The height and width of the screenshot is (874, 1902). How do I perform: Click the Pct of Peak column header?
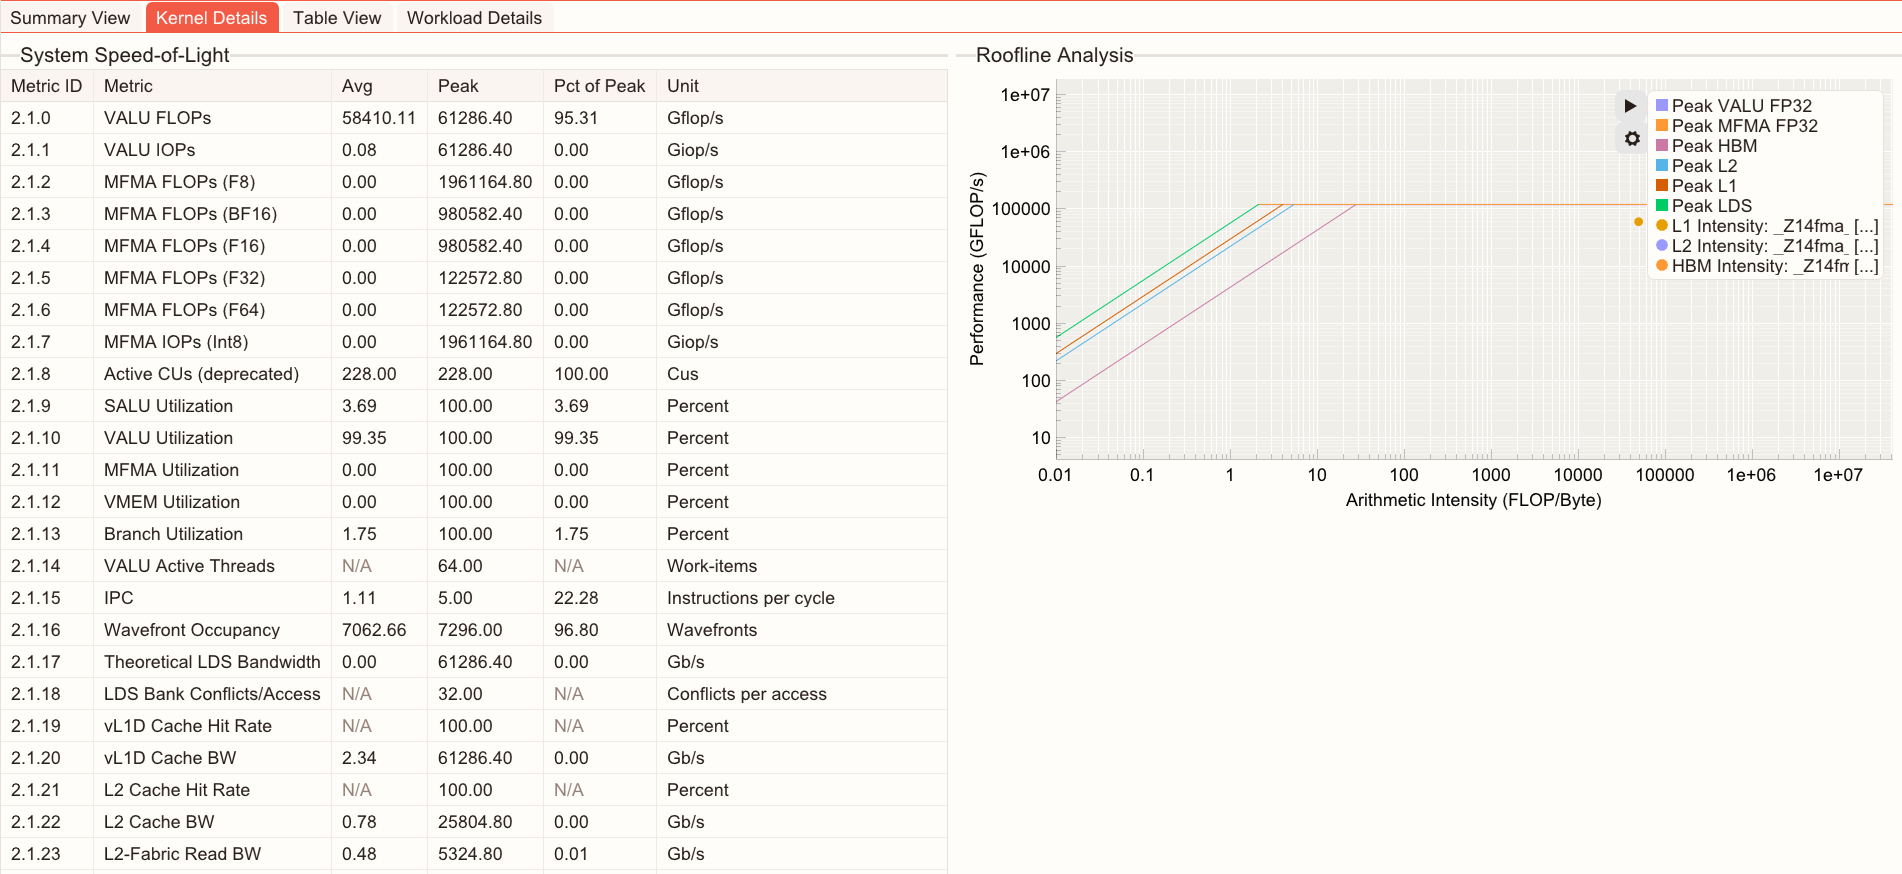(599, 86)
